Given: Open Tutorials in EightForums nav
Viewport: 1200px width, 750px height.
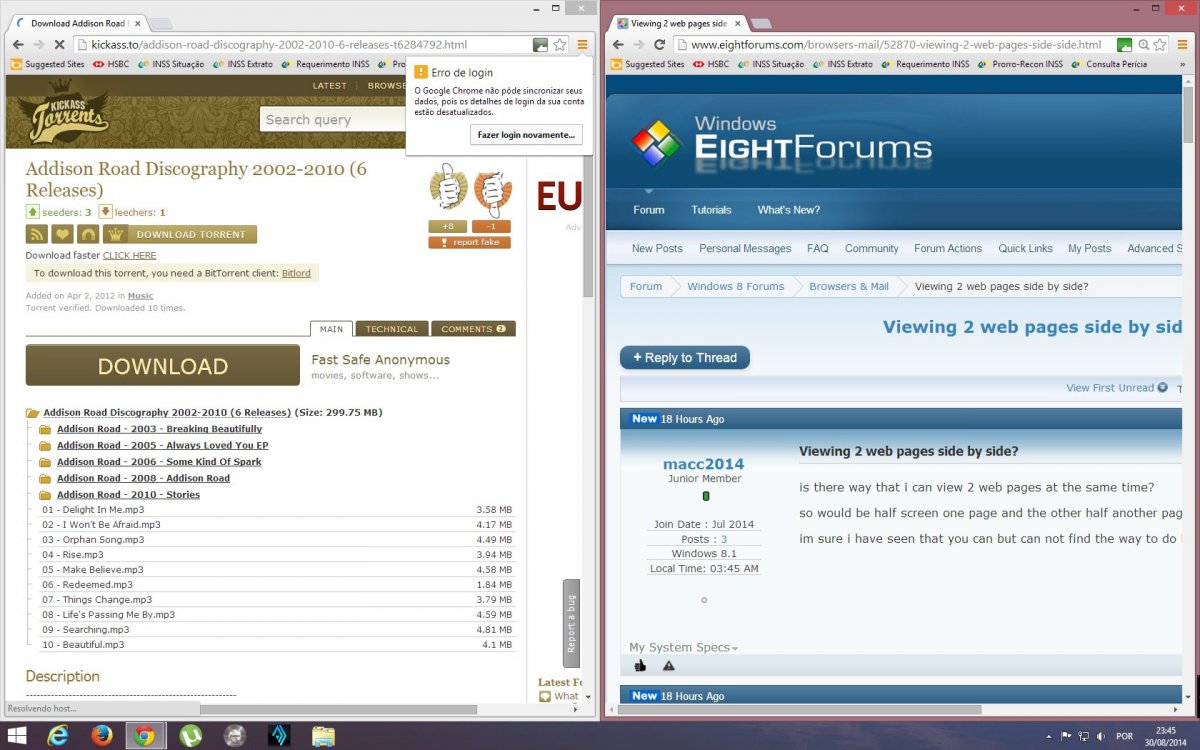Looking at the screenshot, I should click(x=711, y=210).
